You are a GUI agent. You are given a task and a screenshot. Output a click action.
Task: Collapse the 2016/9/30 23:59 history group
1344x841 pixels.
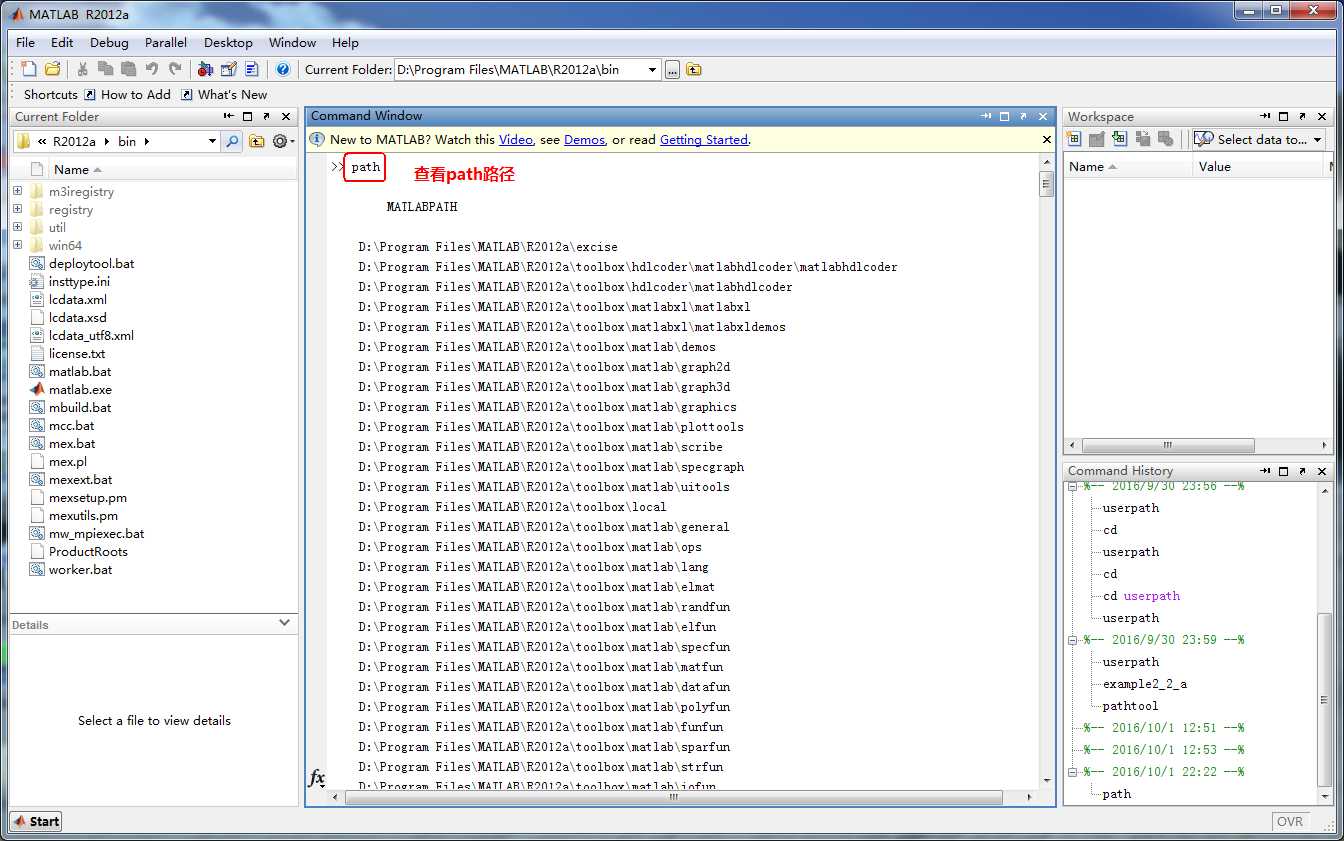coord(1072,640)
